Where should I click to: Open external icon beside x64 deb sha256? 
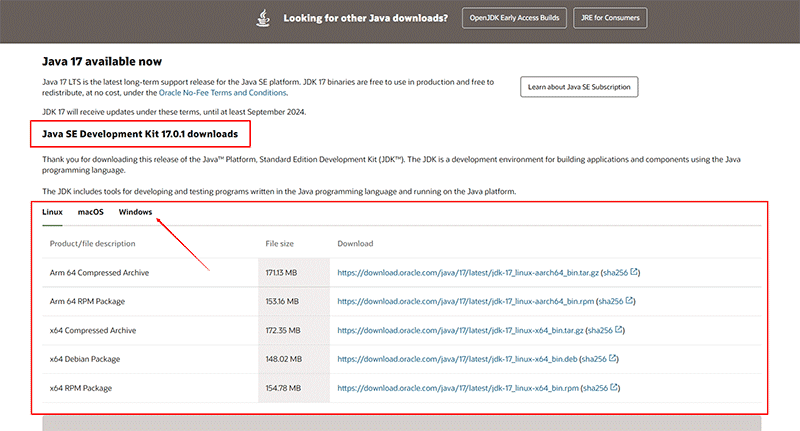tap(613, 358)
